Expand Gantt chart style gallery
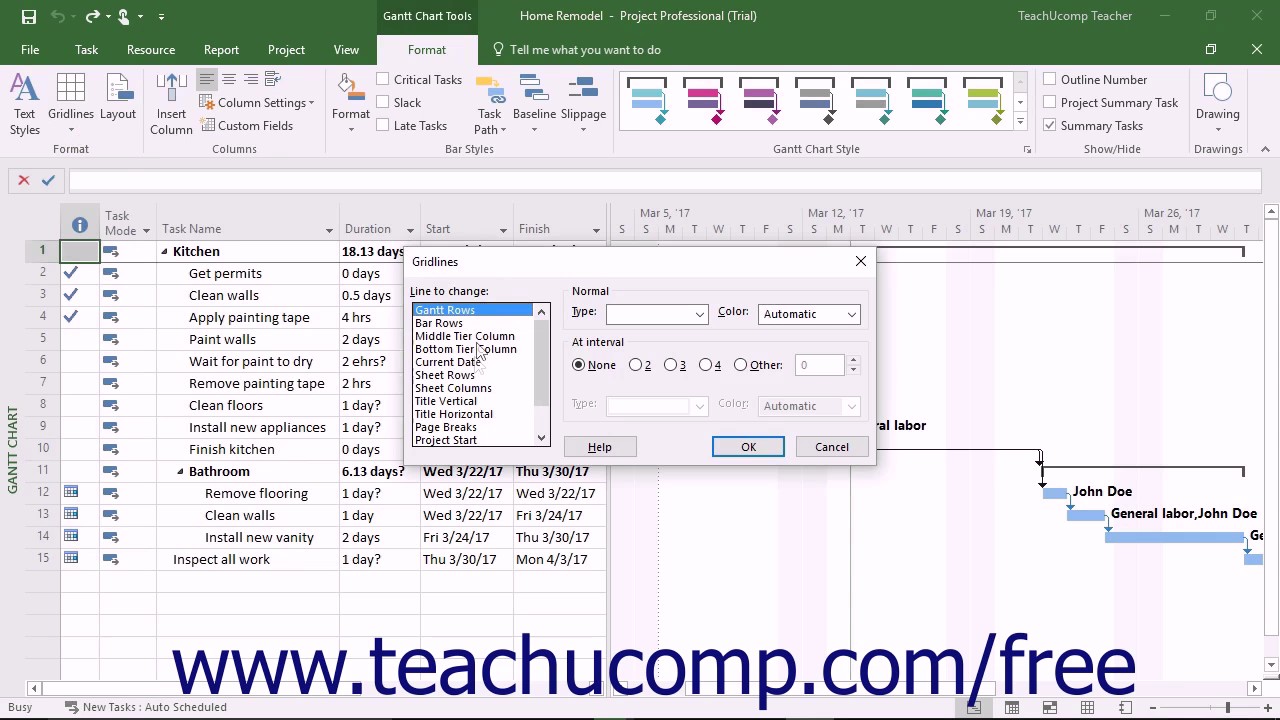This screenshot has height=720, width=1280. tap(1020, 122)
